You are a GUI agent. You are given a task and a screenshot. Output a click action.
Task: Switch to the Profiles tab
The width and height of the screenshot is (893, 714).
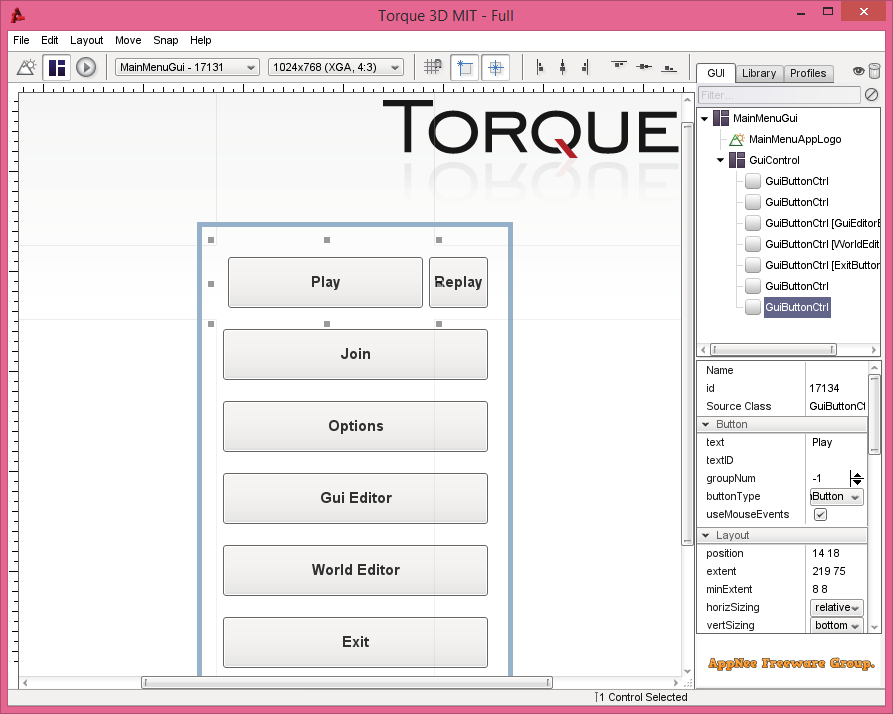pyautogui.click(x=808, y=73)
